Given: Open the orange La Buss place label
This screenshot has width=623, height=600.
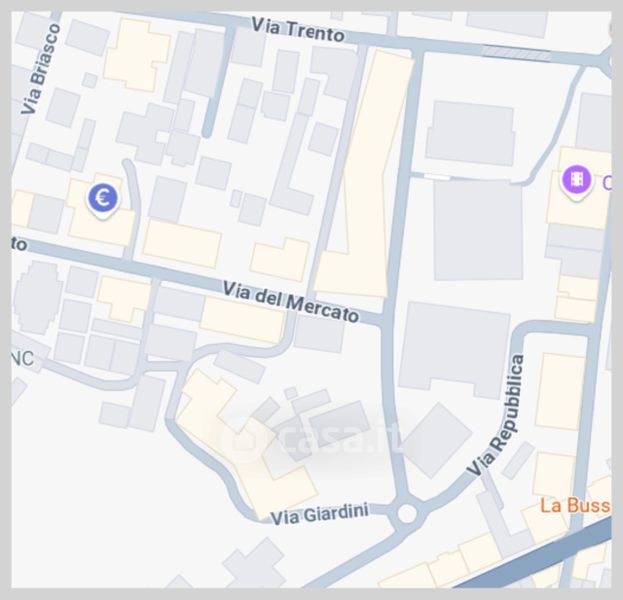Looking at the screenshot, I should pos(575,506).
